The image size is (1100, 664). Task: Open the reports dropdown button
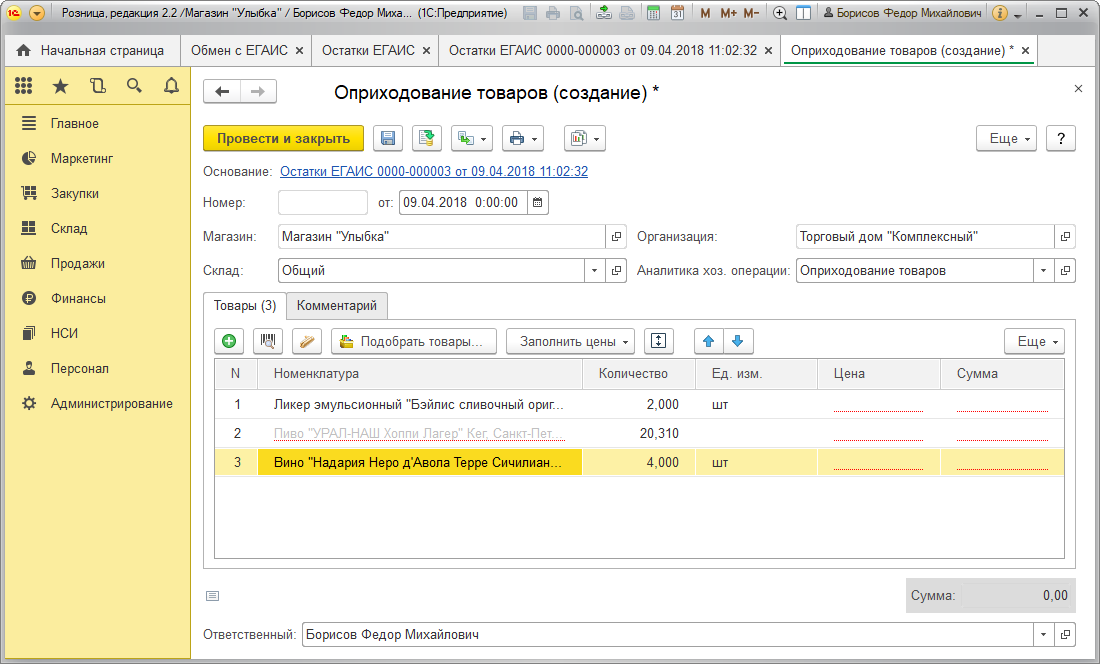pos(585,139)
